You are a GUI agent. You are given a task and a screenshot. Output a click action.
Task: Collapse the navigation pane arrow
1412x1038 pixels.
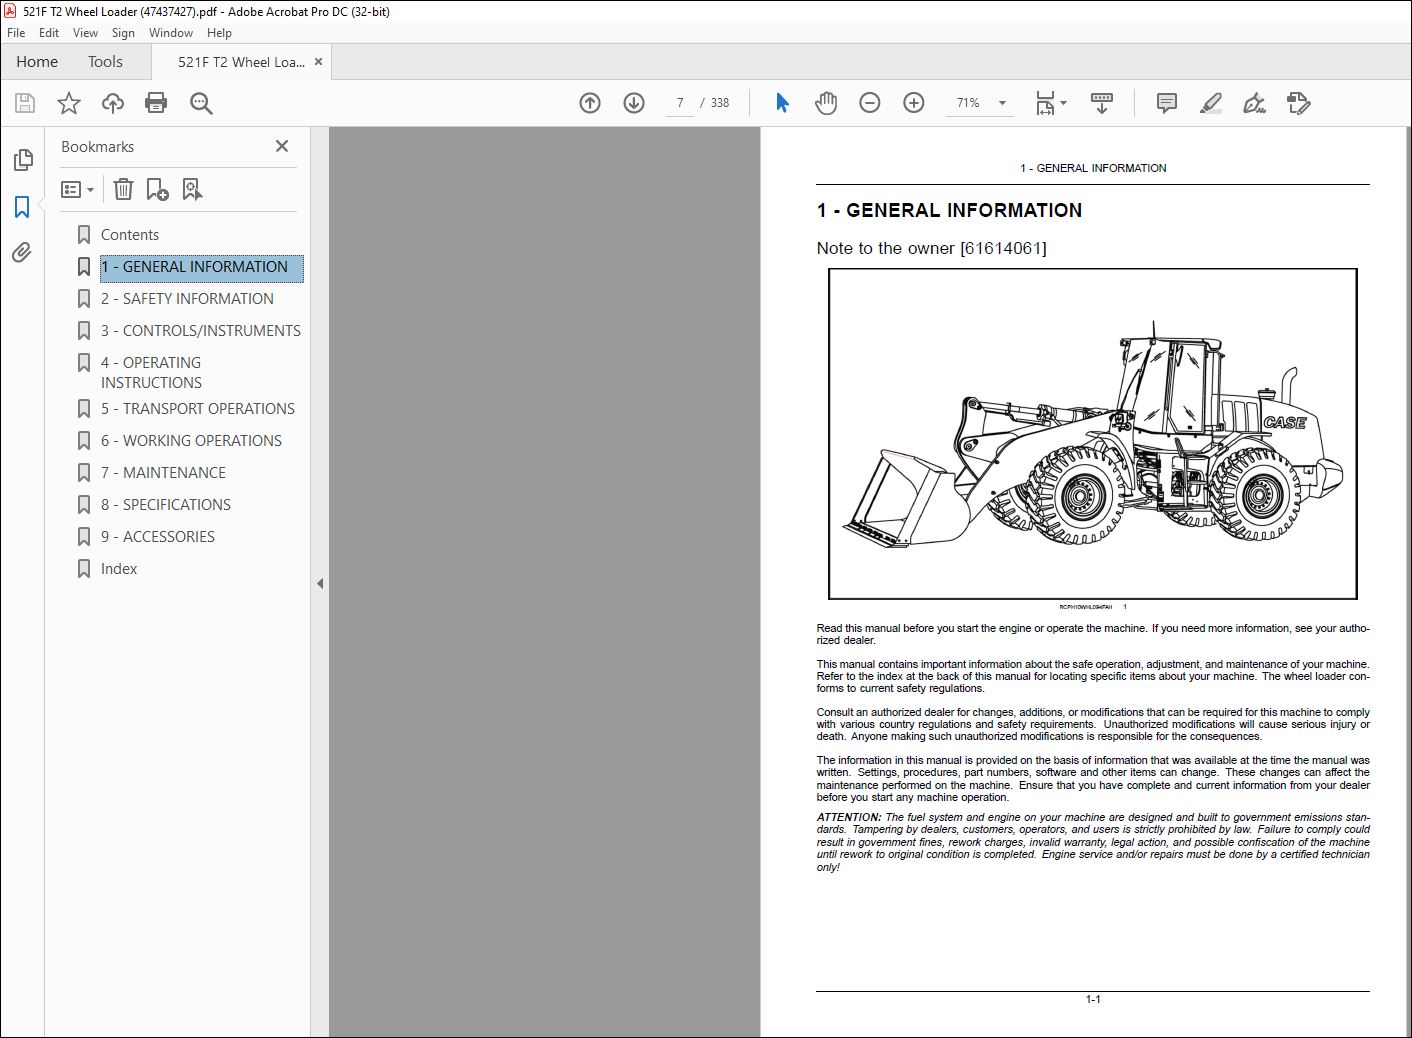pyautogui.click(x=320, y=583)
